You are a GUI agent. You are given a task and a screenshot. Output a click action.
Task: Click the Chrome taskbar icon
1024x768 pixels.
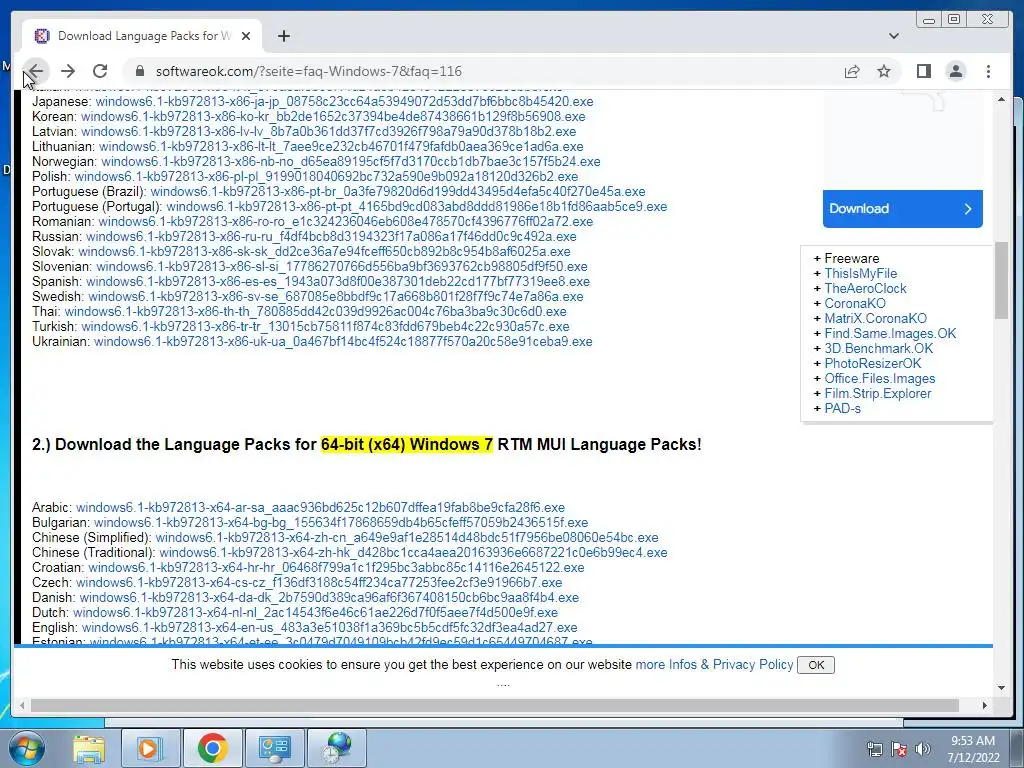212,748
